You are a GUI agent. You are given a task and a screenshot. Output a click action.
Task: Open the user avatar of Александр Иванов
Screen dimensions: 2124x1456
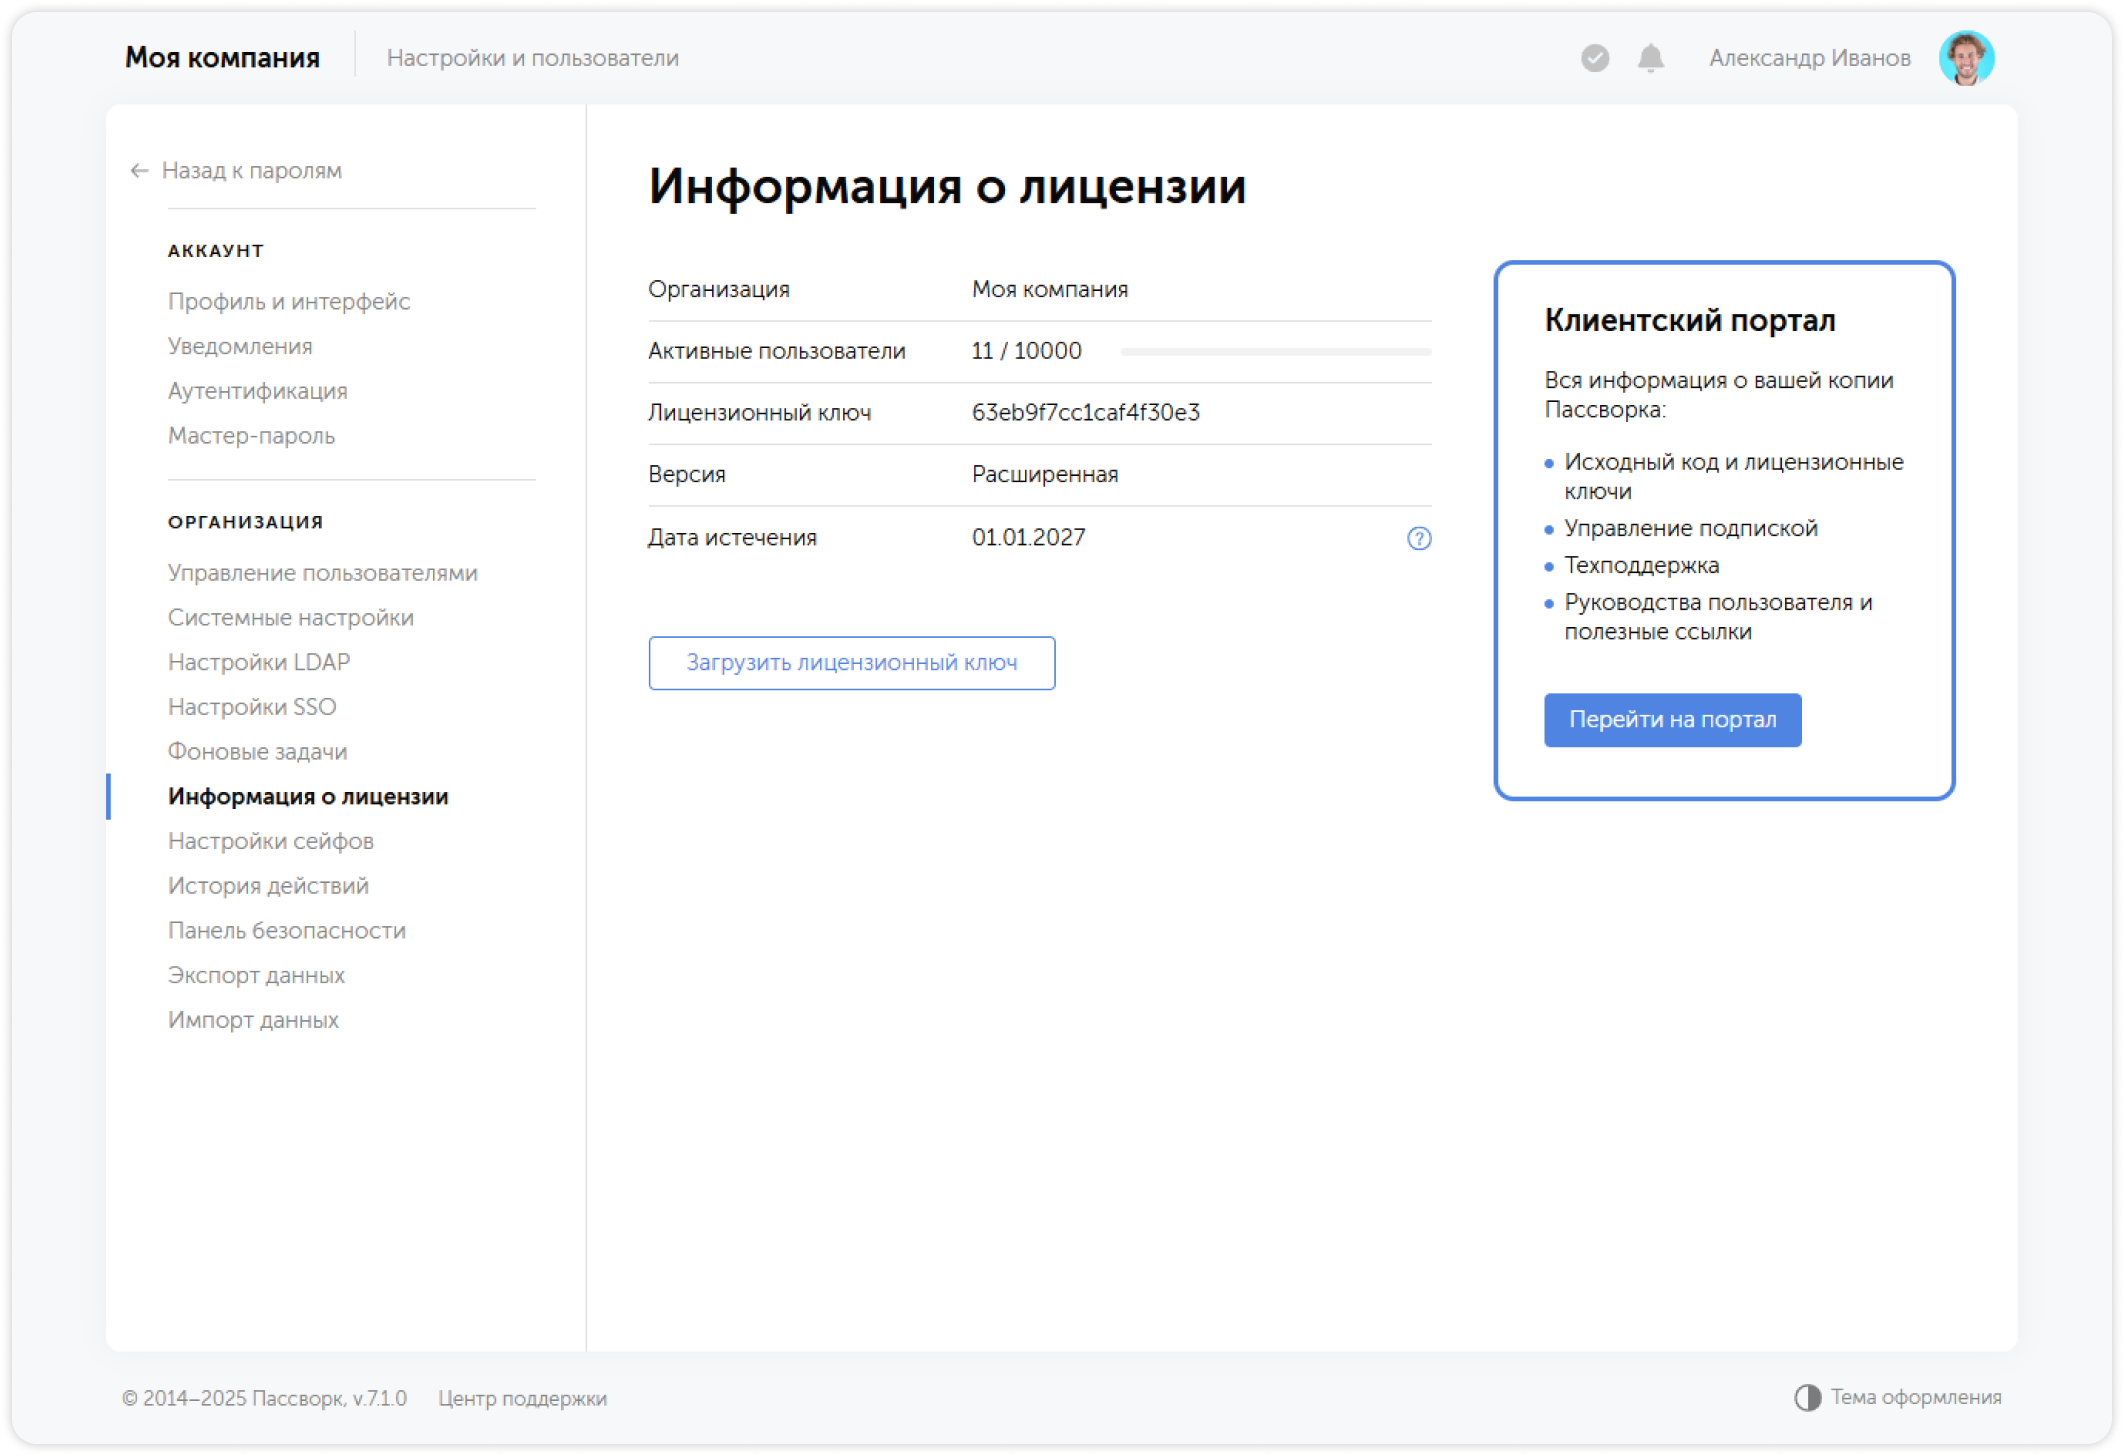[x=1967, y=57]
